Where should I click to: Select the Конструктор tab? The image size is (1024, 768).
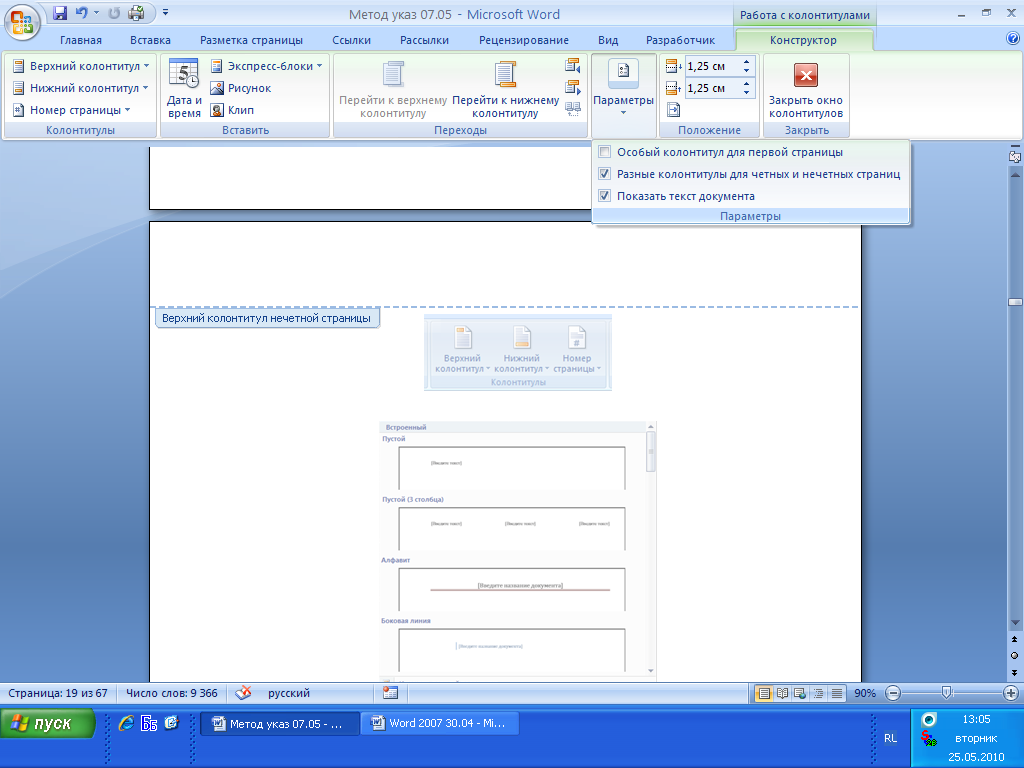coord(803,40)
